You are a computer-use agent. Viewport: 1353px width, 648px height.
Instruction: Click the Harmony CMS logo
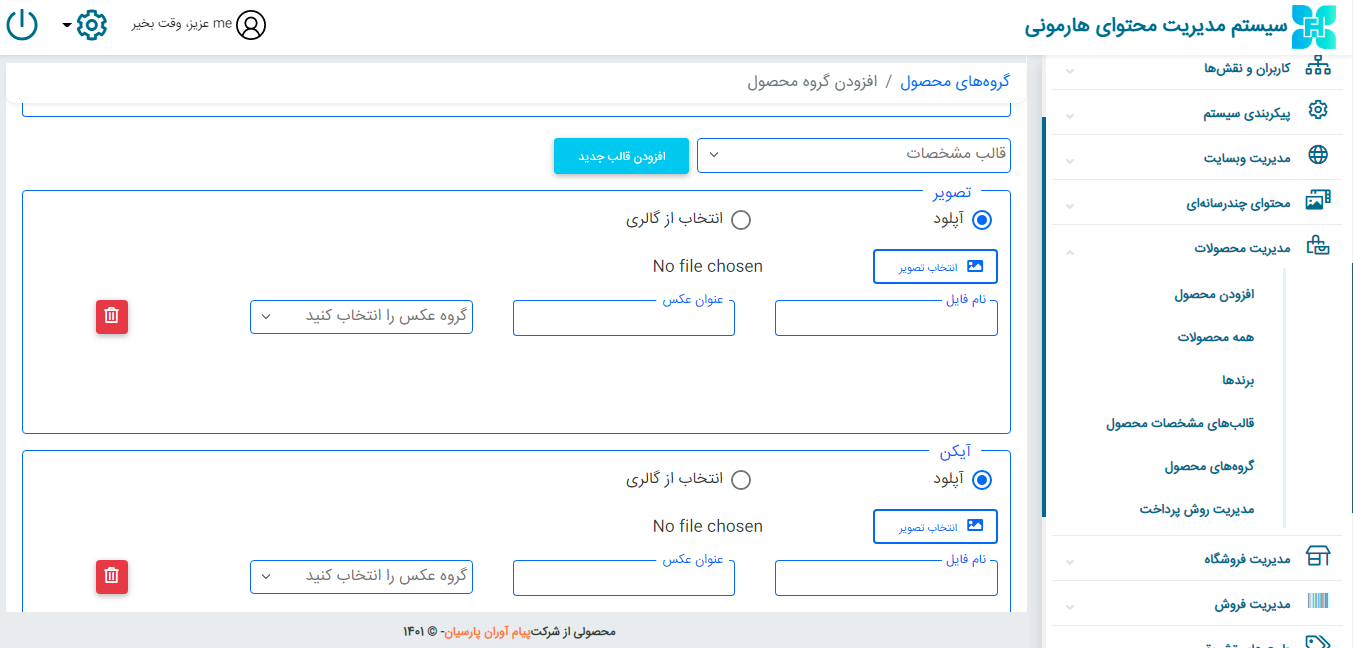pyautogui.click(x=1313, y=26)
